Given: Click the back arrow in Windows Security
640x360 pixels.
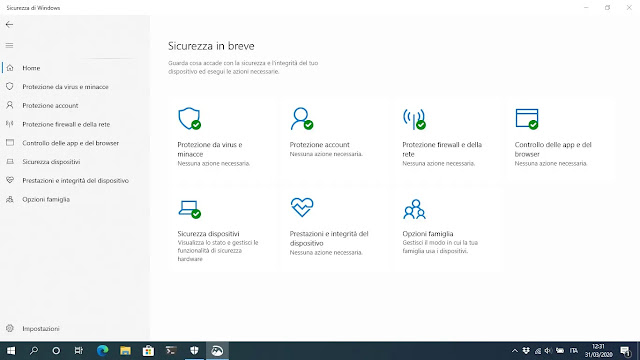Looking at the screenshot, I should pos(9,24).
